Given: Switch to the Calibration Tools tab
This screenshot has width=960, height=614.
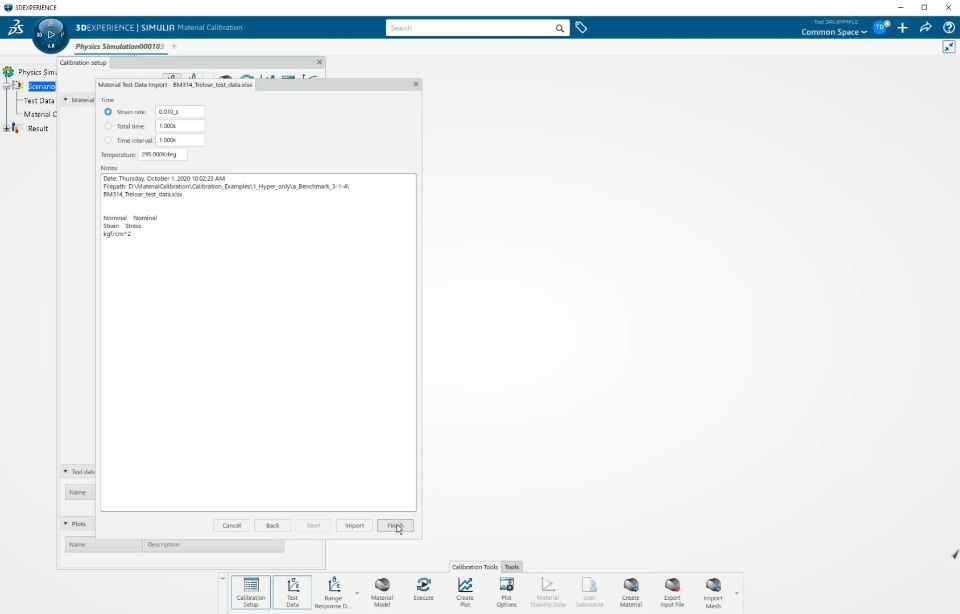Looking at the screenshot, I should tap(474, 567).
